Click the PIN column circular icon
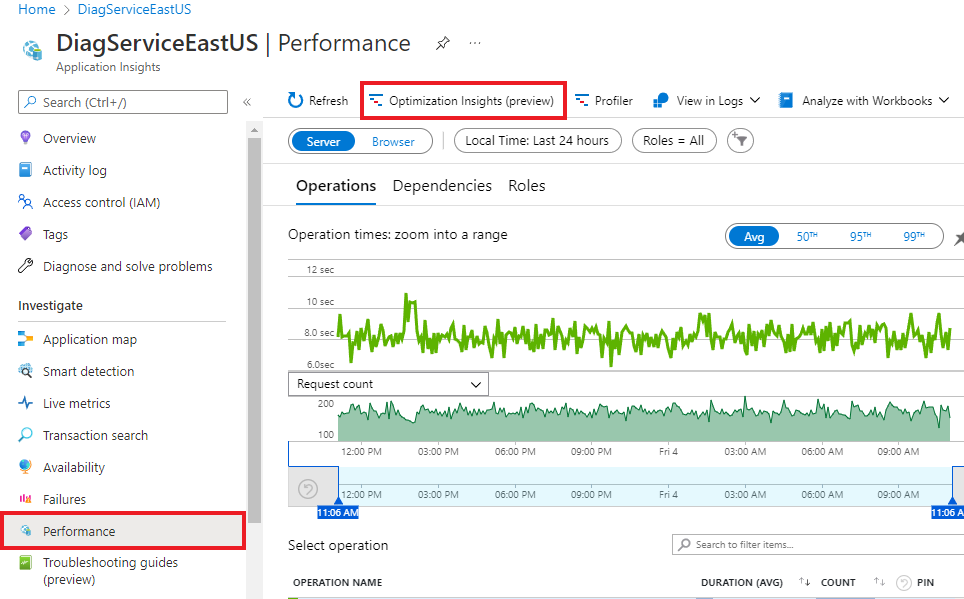The image size is (964, 599). coord(904,582)
